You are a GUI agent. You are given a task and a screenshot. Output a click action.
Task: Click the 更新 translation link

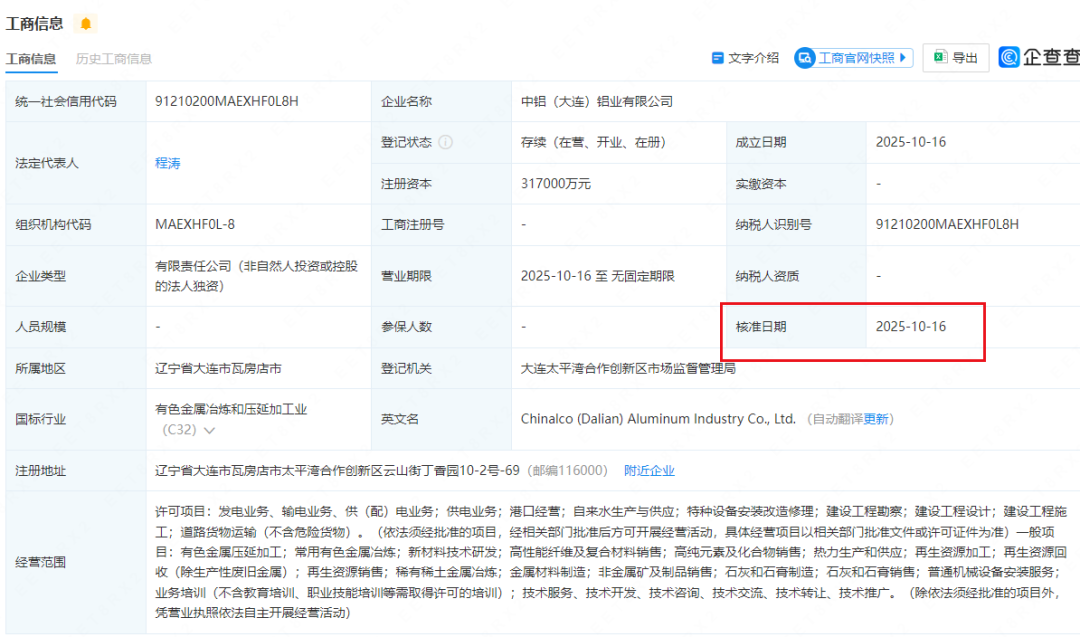(875, 419)
